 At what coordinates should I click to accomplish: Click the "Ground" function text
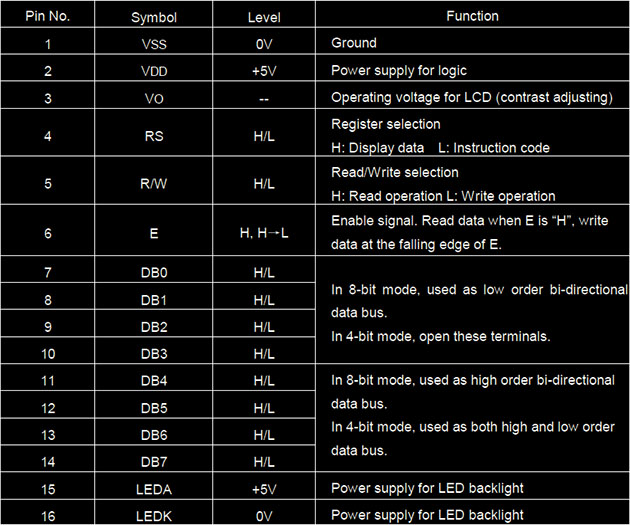[354, 44]
